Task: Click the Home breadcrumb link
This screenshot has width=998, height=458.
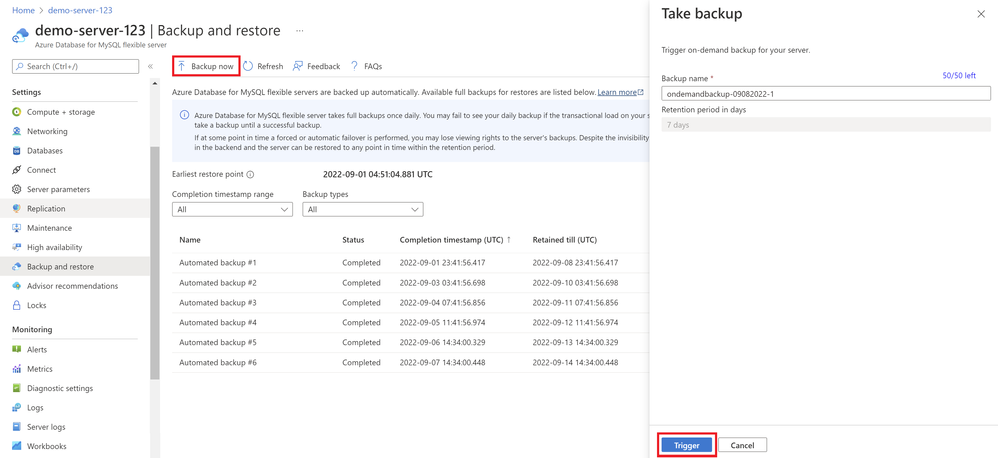Action: point(23,11)
